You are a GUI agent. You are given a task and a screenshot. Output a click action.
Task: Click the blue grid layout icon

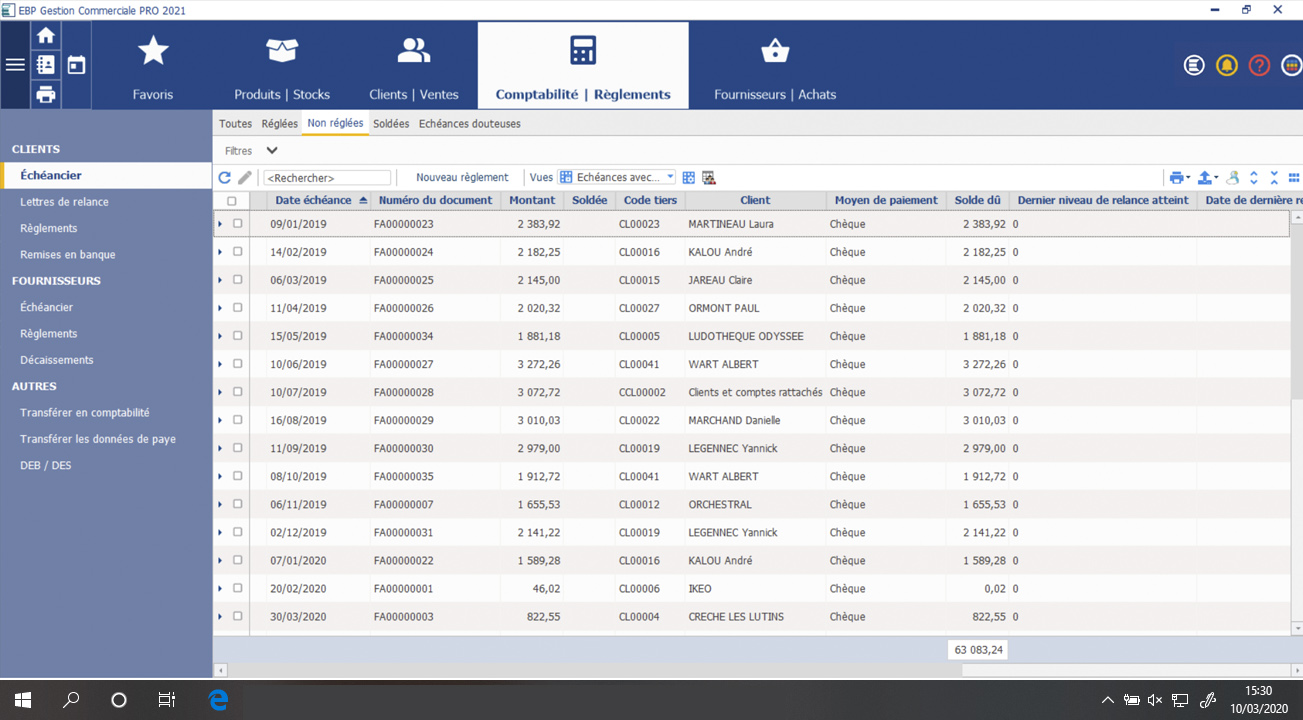pos(1294,178)
